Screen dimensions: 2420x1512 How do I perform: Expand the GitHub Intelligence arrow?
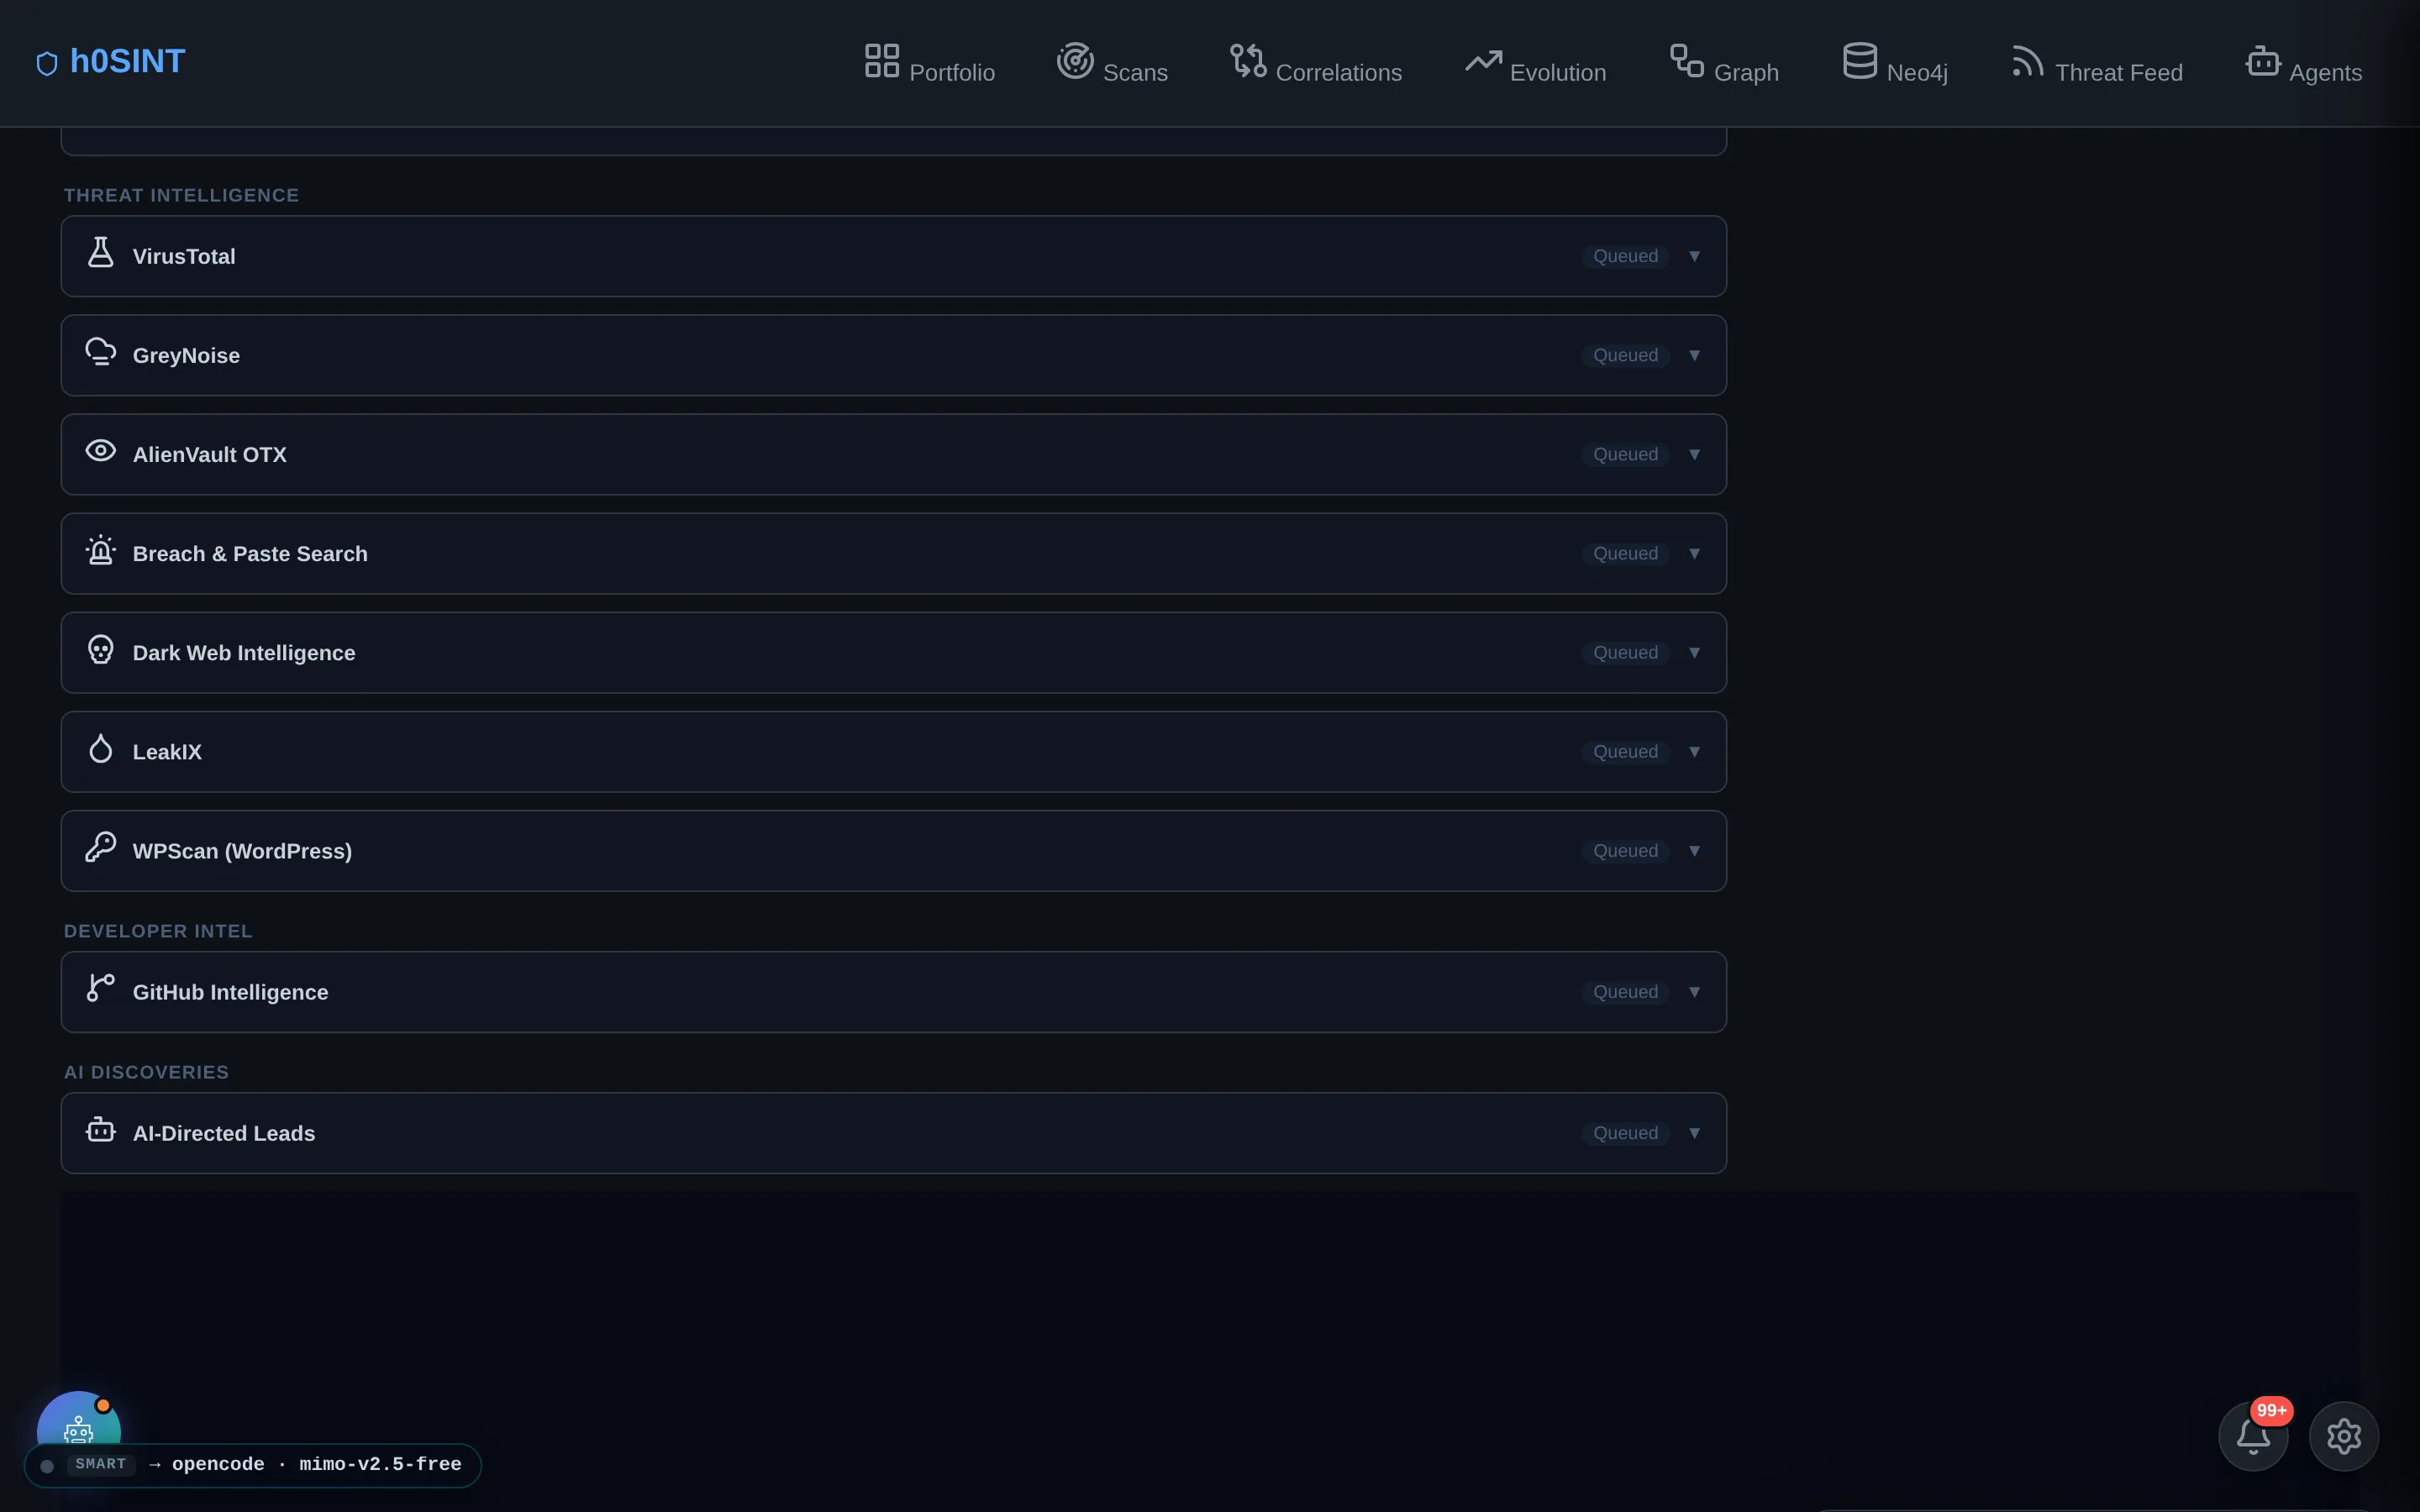point(1694,991)
